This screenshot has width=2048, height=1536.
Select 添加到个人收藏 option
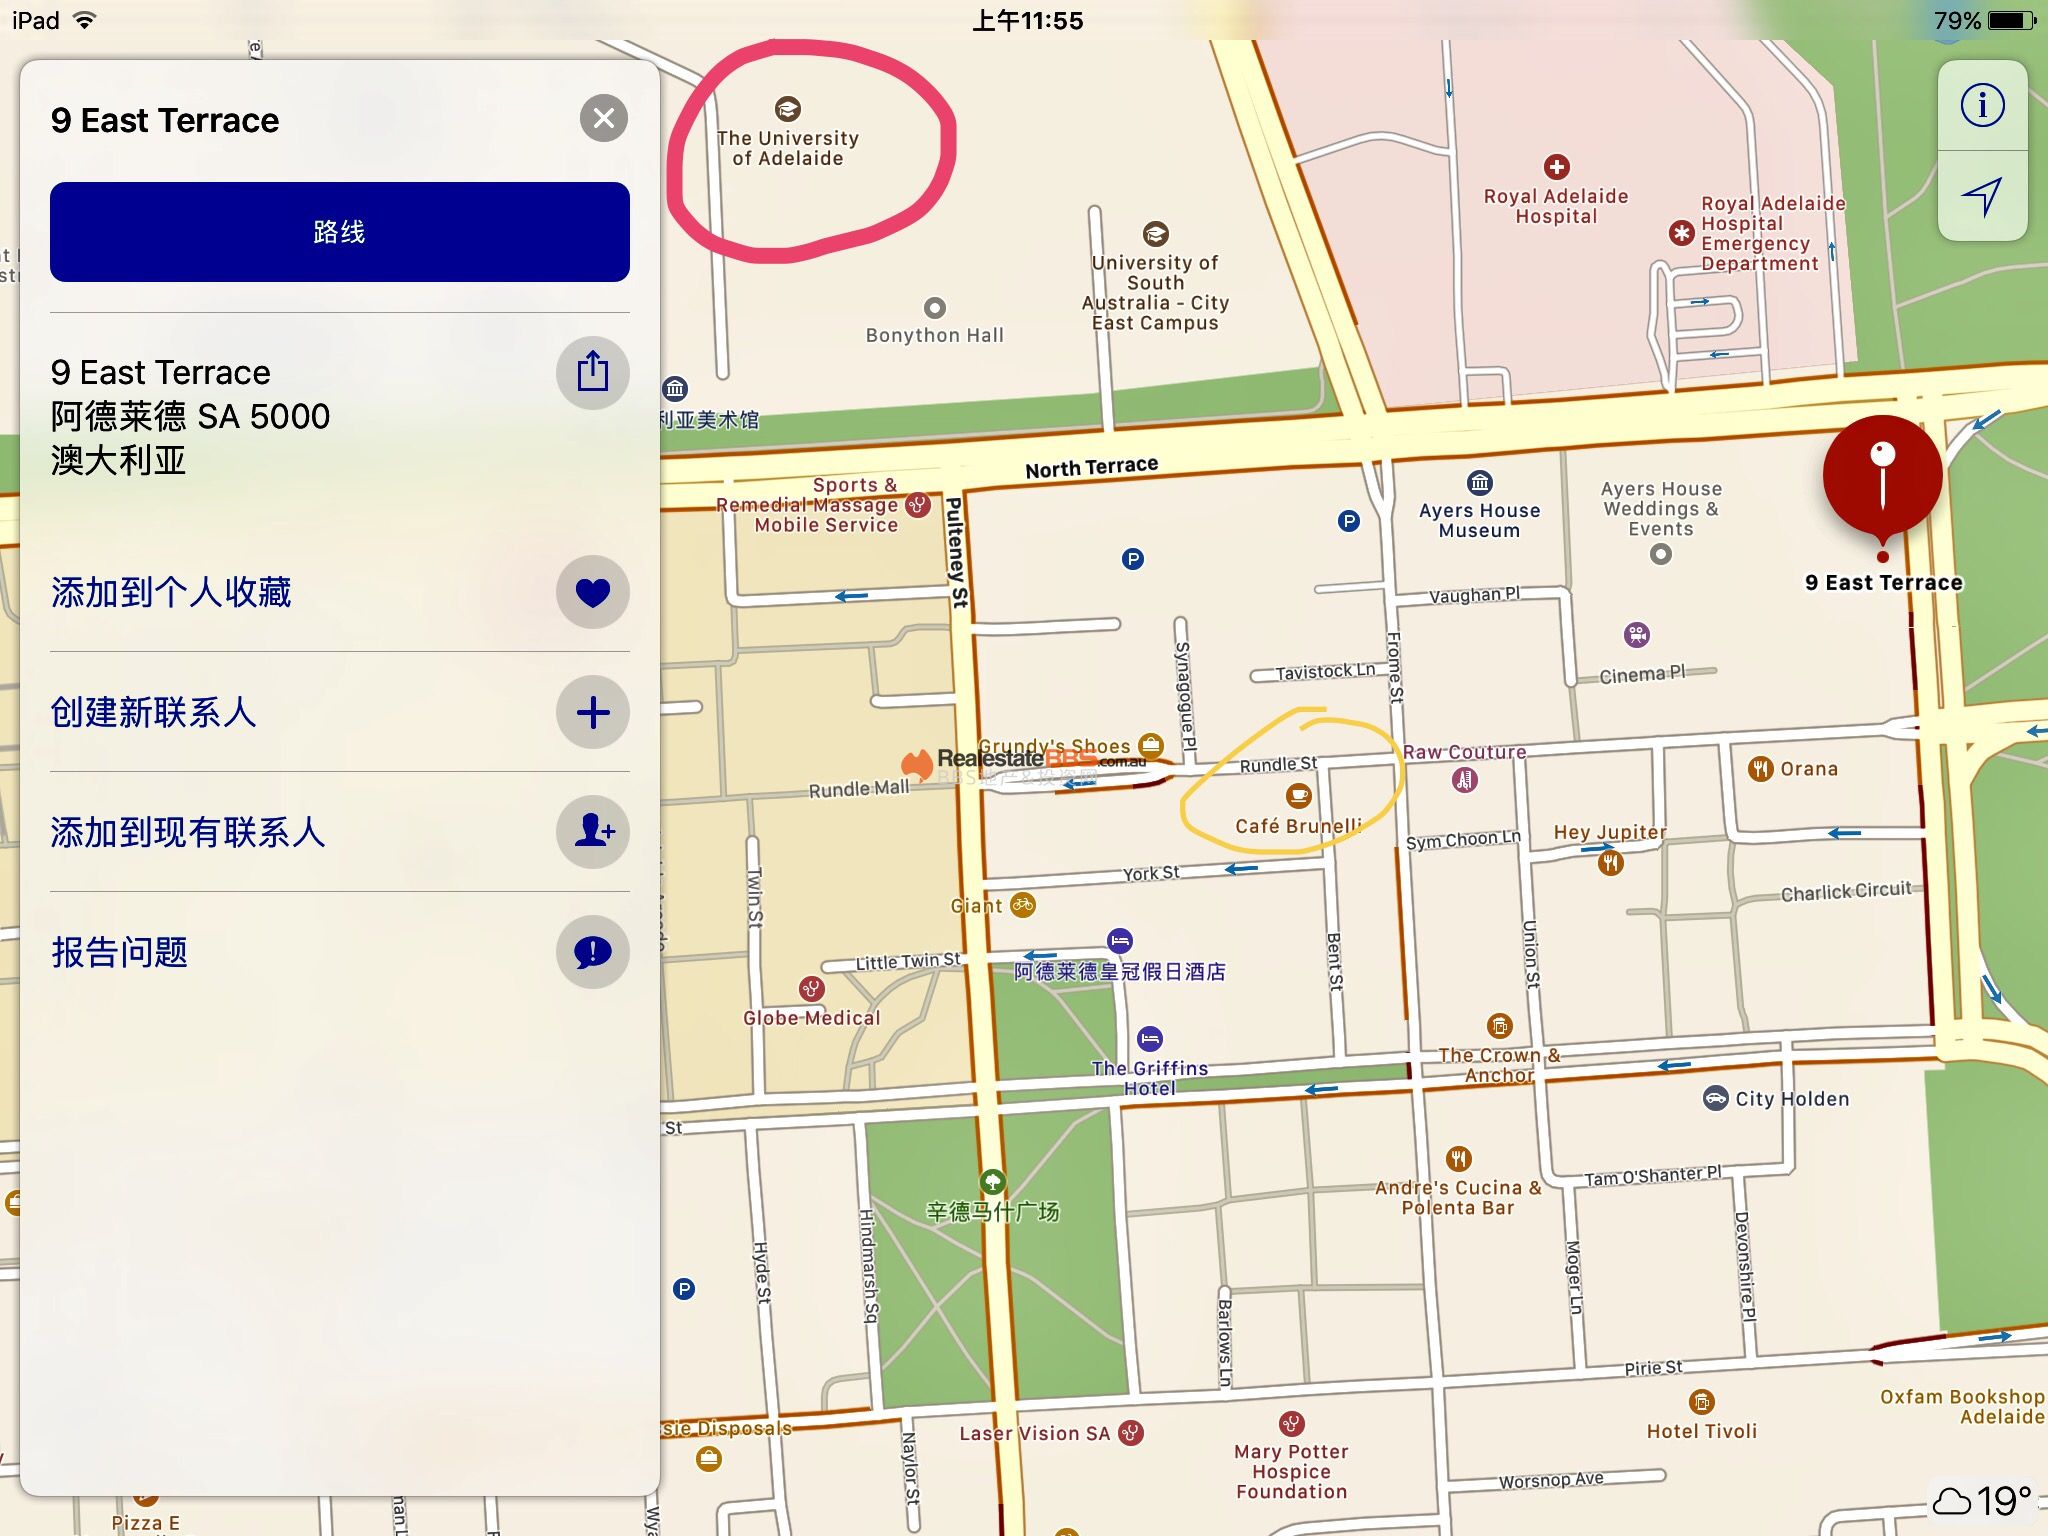(x=171, y=592)
